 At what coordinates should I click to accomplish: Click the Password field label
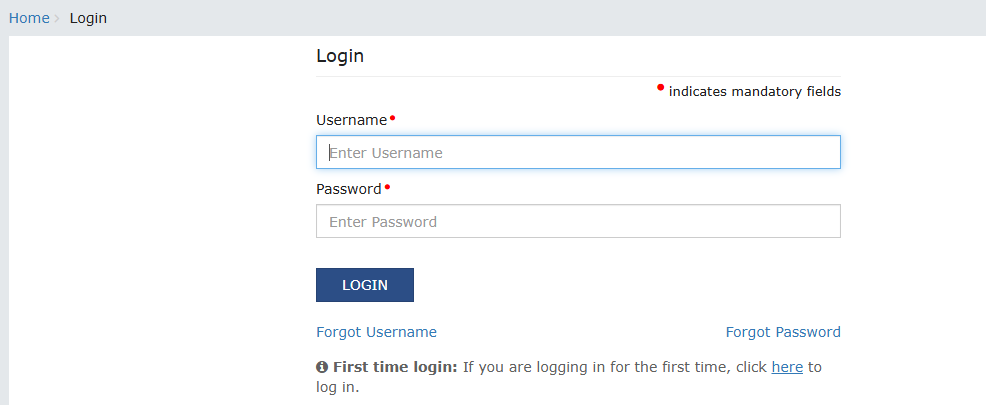pyautogui.click(x=348, y=189)
